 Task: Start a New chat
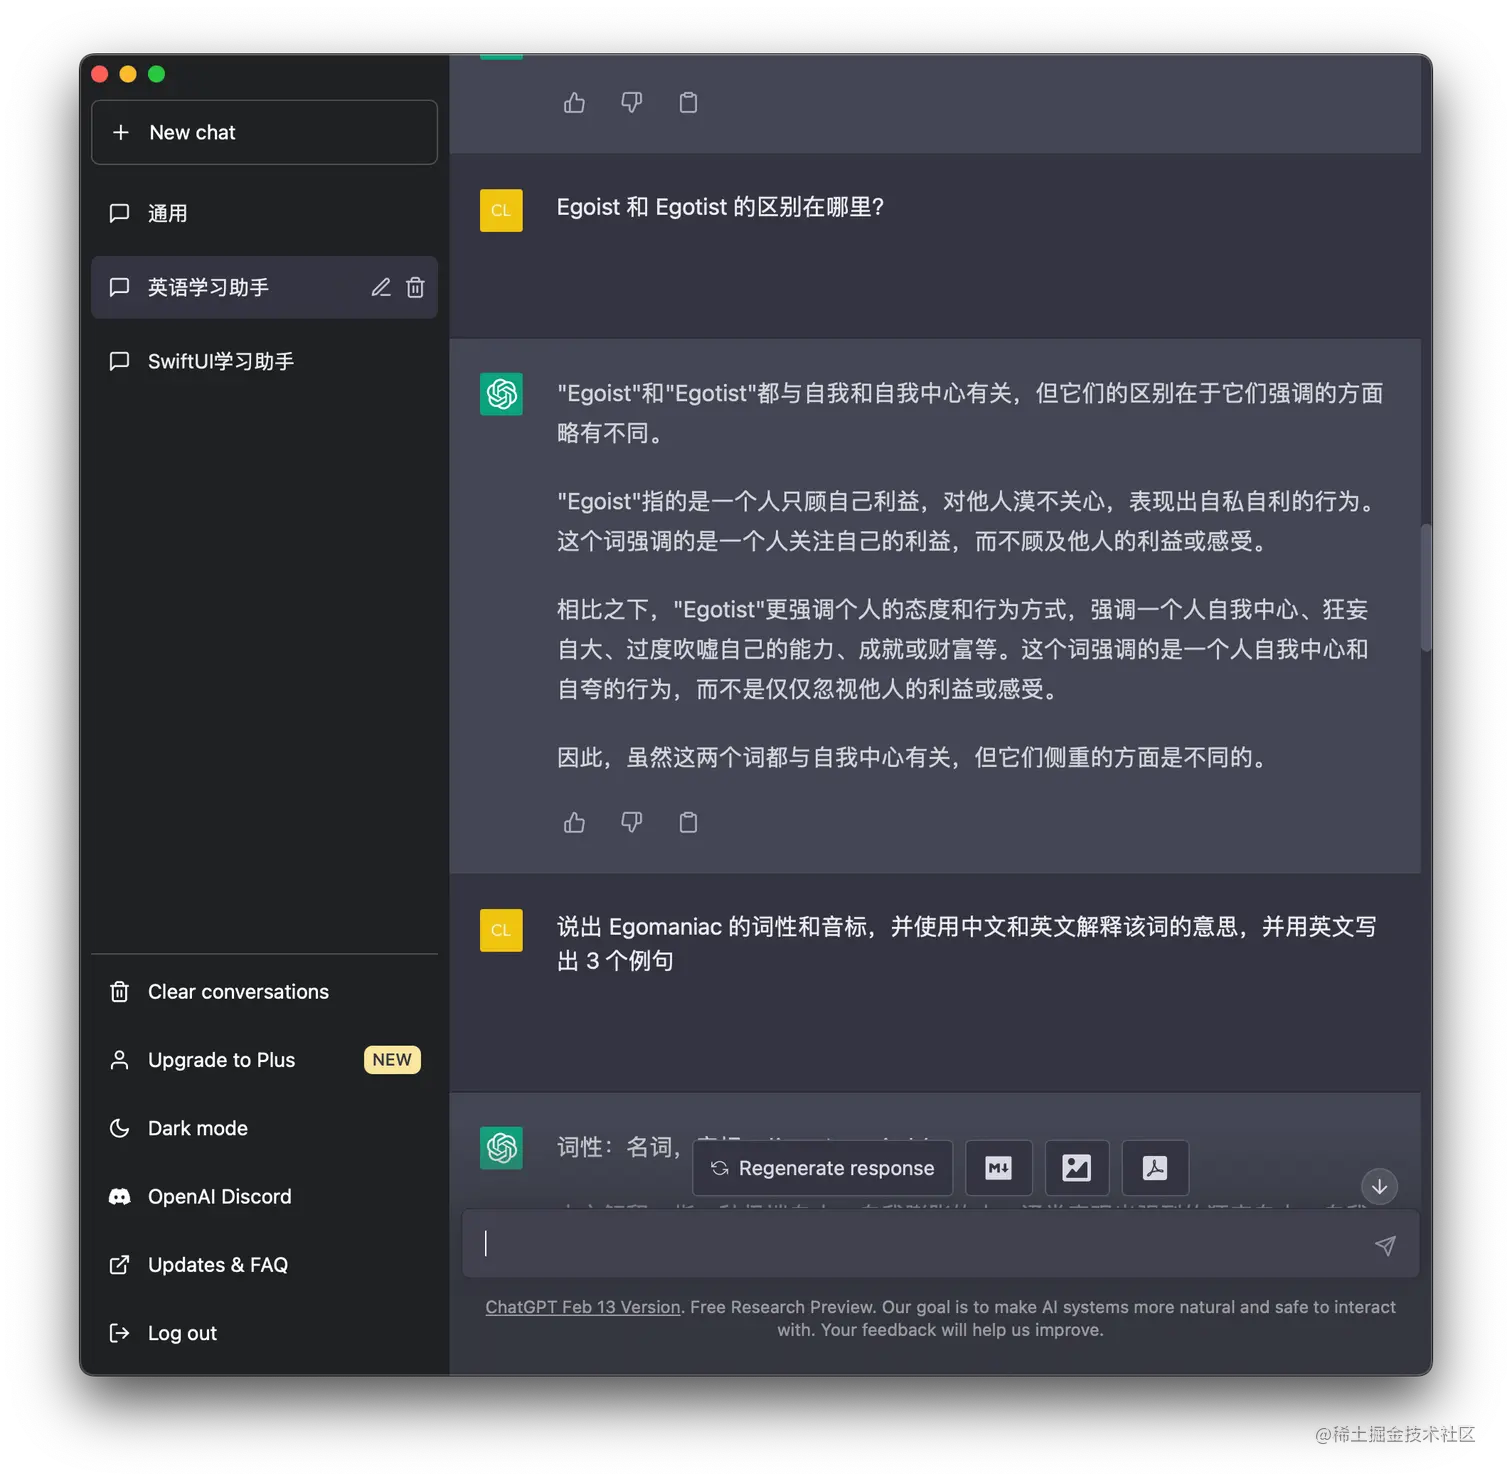pyautogui.click(x=264, y=132)
